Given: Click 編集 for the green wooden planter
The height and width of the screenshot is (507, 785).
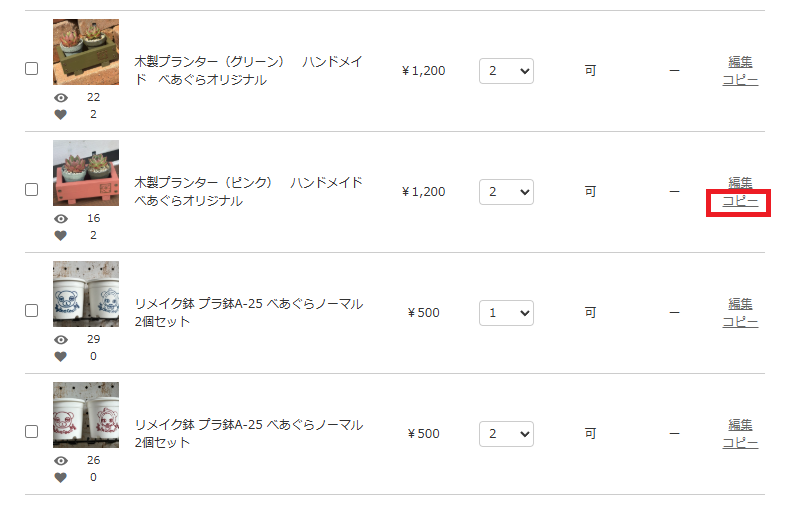Looking at the screenshot, I should click(x=740, y=62).
